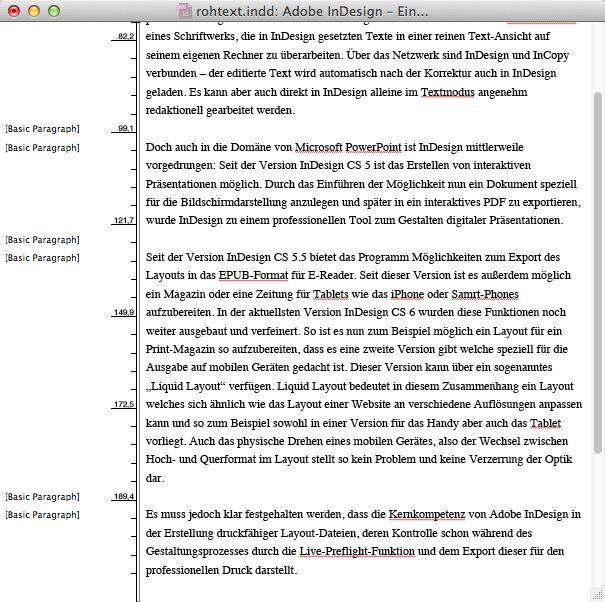The height and width of the screenshot is (602, 605).
Task: Zoom the window using the green button
Action: 53,11
